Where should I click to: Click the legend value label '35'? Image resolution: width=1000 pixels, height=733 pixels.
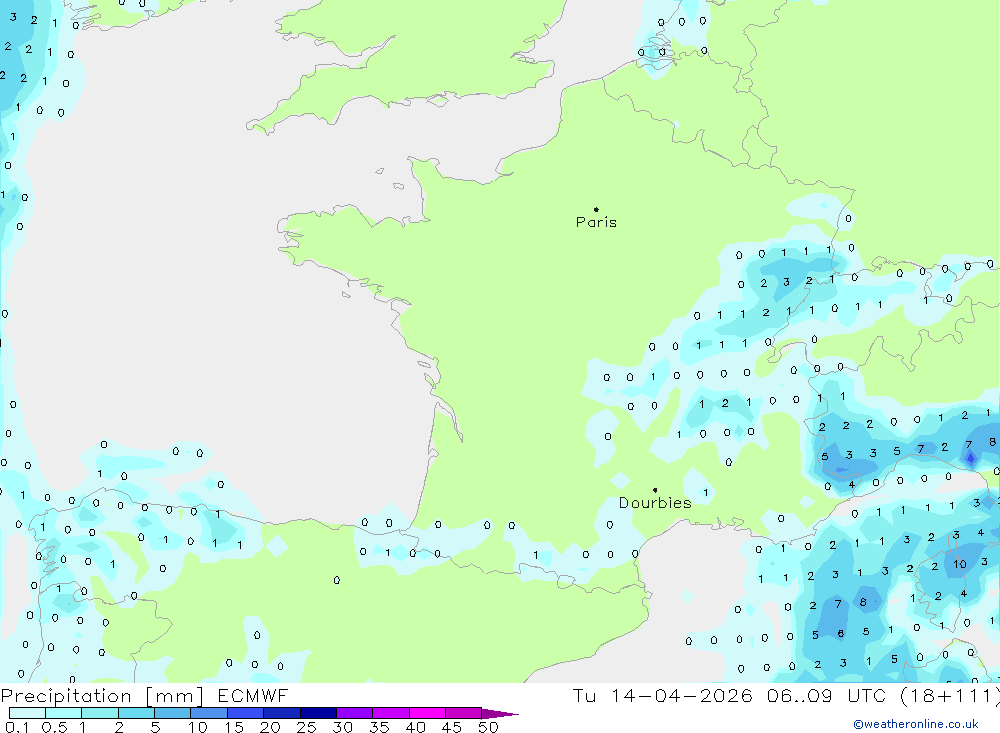coord(379,727)
